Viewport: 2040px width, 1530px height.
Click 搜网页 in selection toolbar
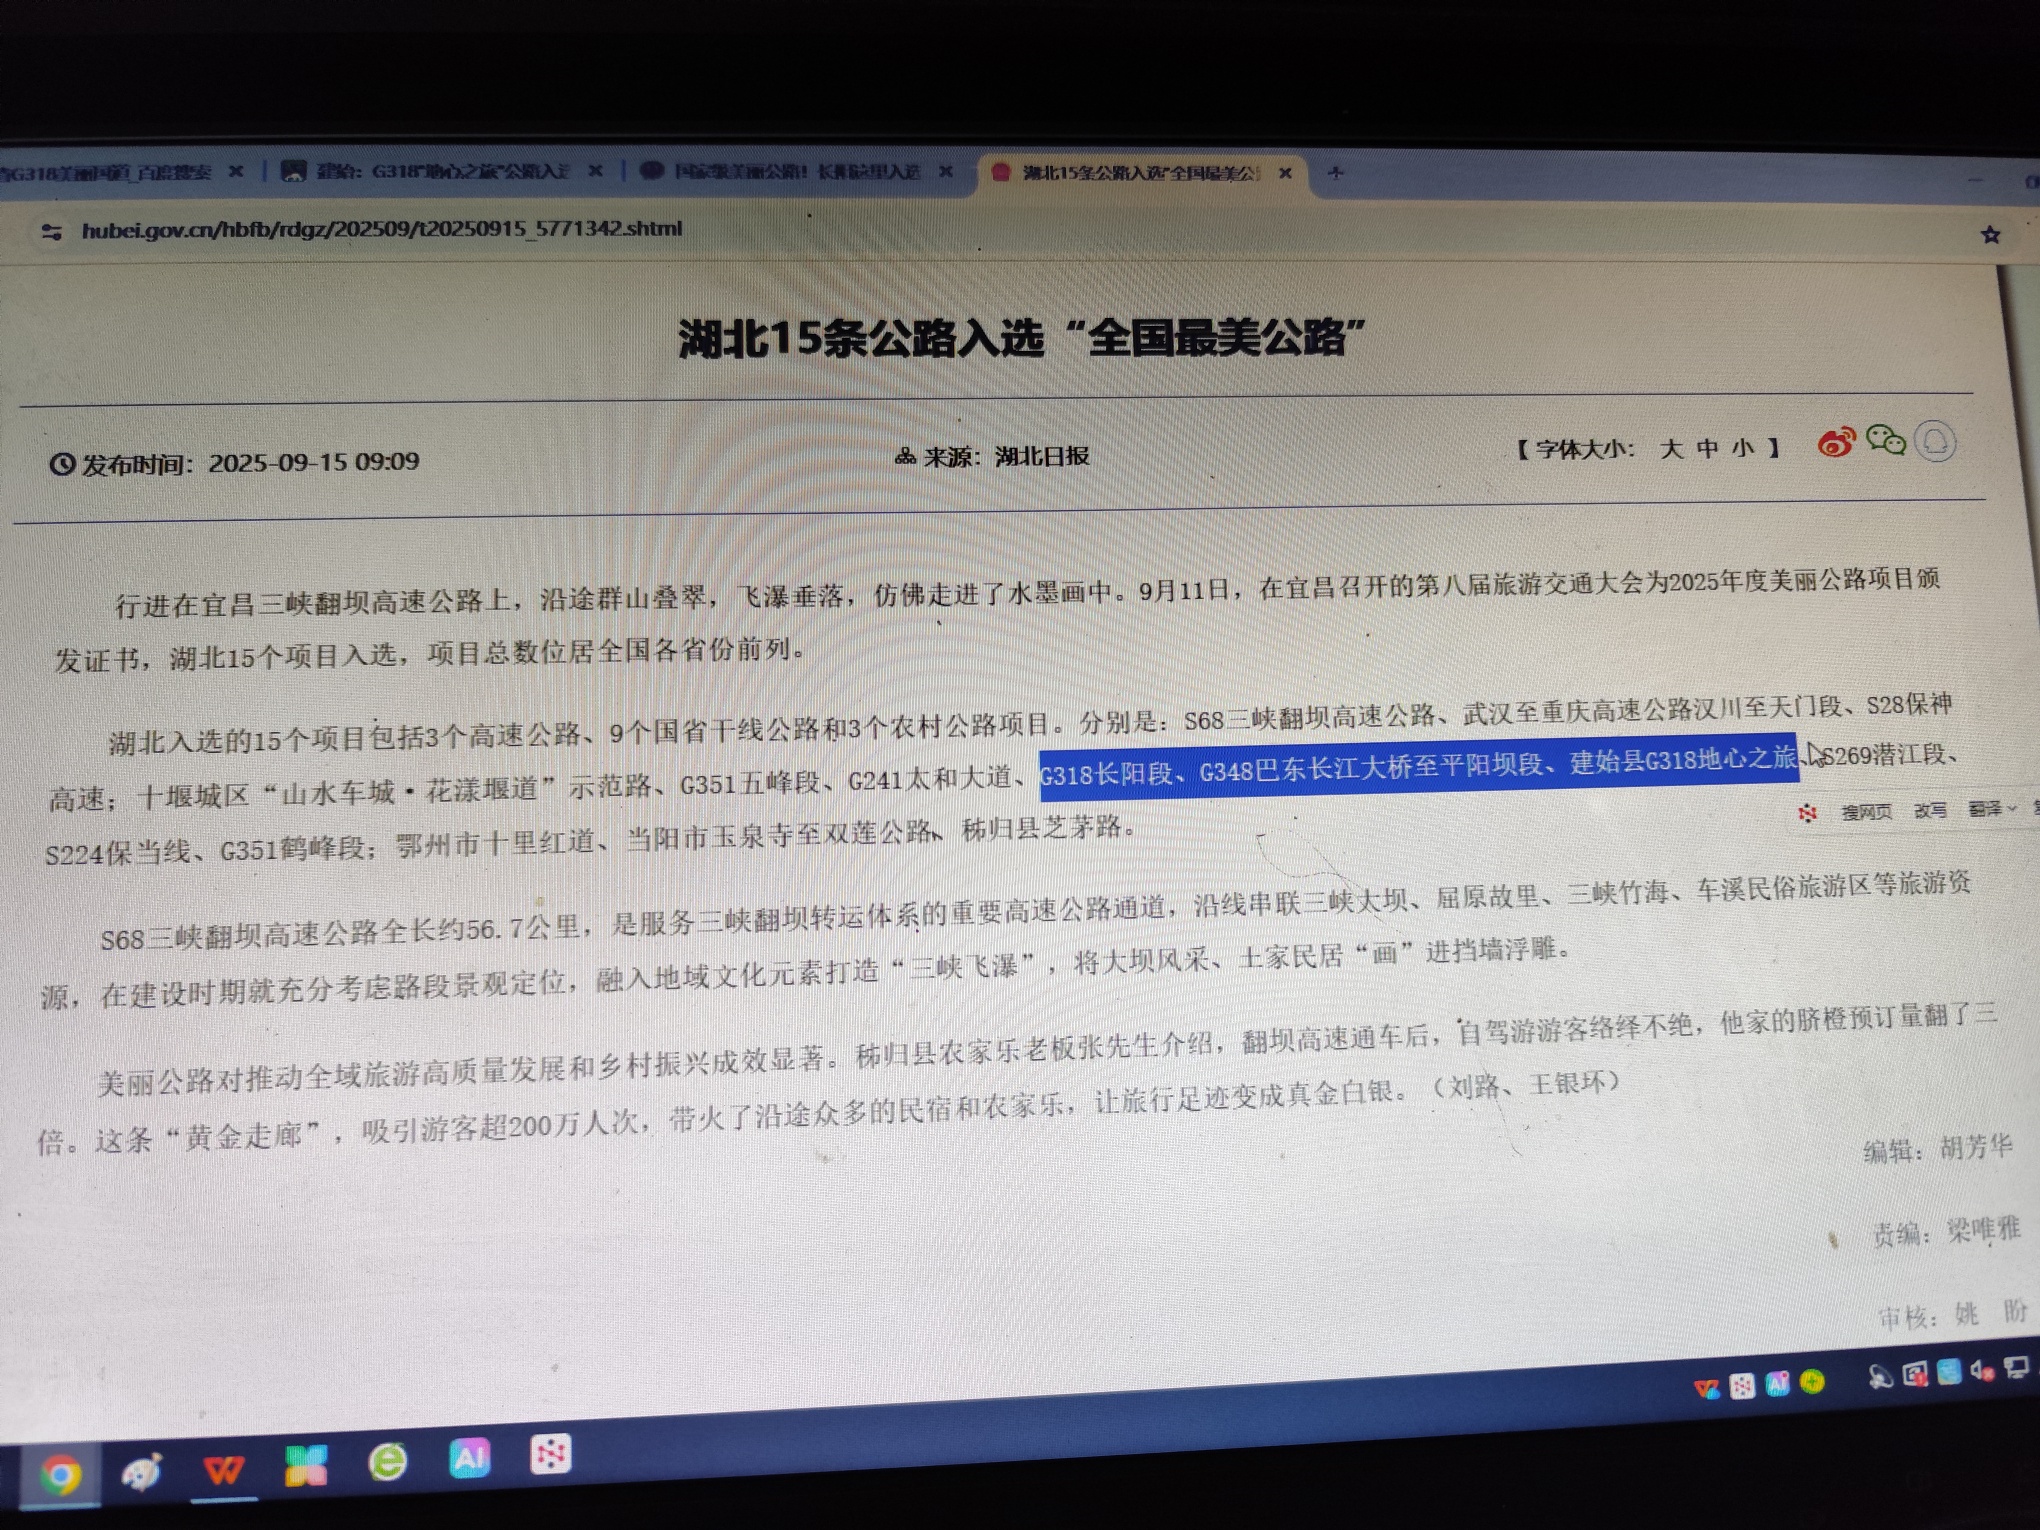point(1866,812)
